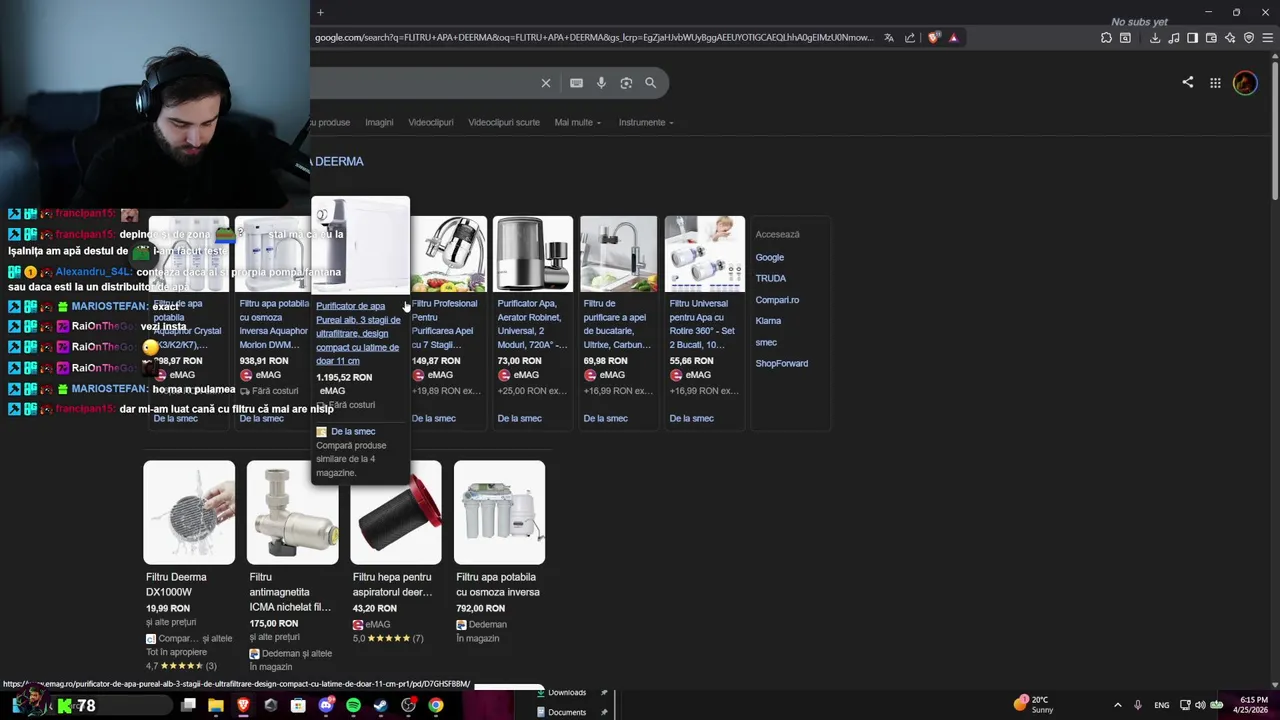Image resolution: width=1280 pixels, height=720 pixels.
Task: Click the 'TRUDA' comparison site link
Action: point(770,279)
